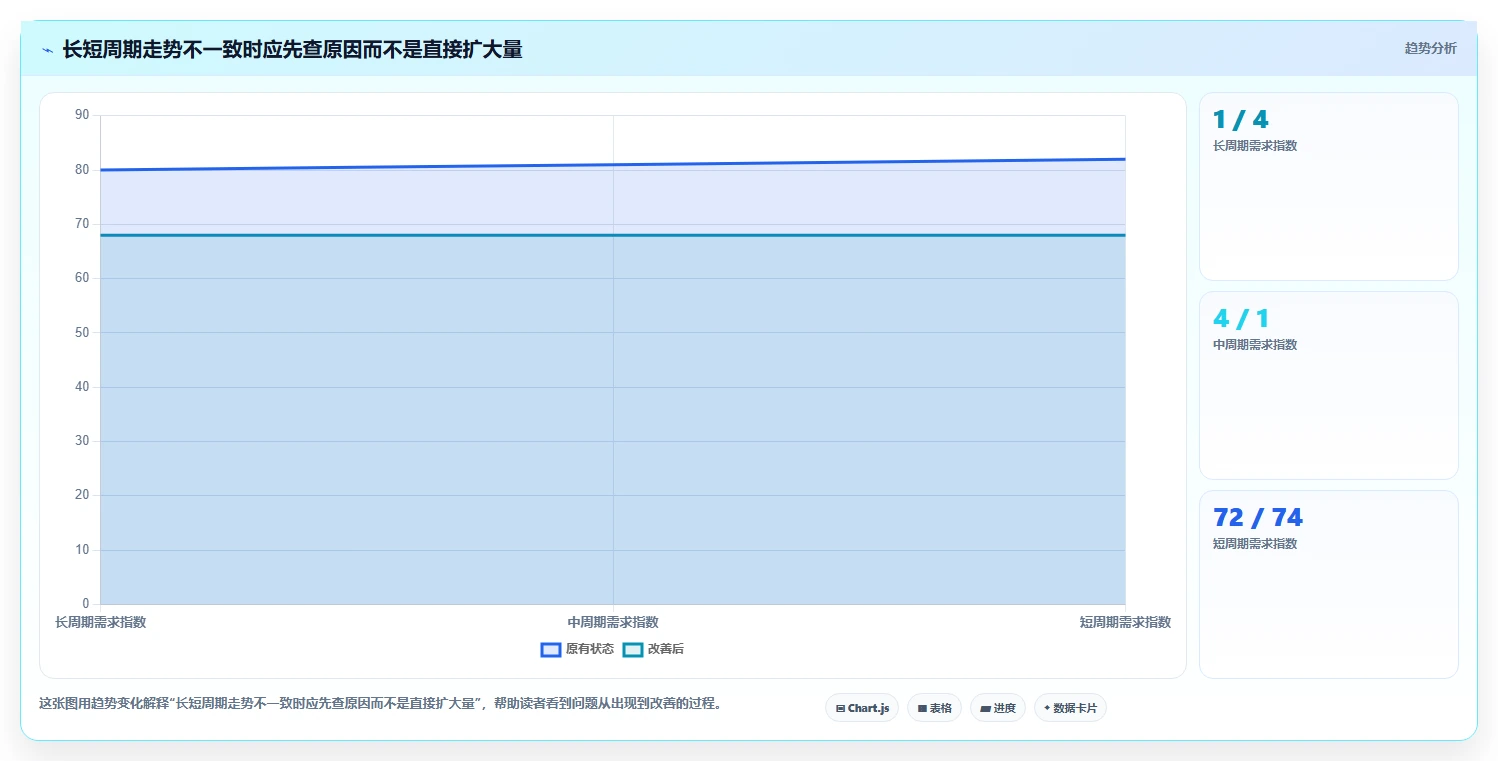Screen dimensions: 1498x761
Task: Toggle the 改善后 legend item
Action: (x=653, y=649)
